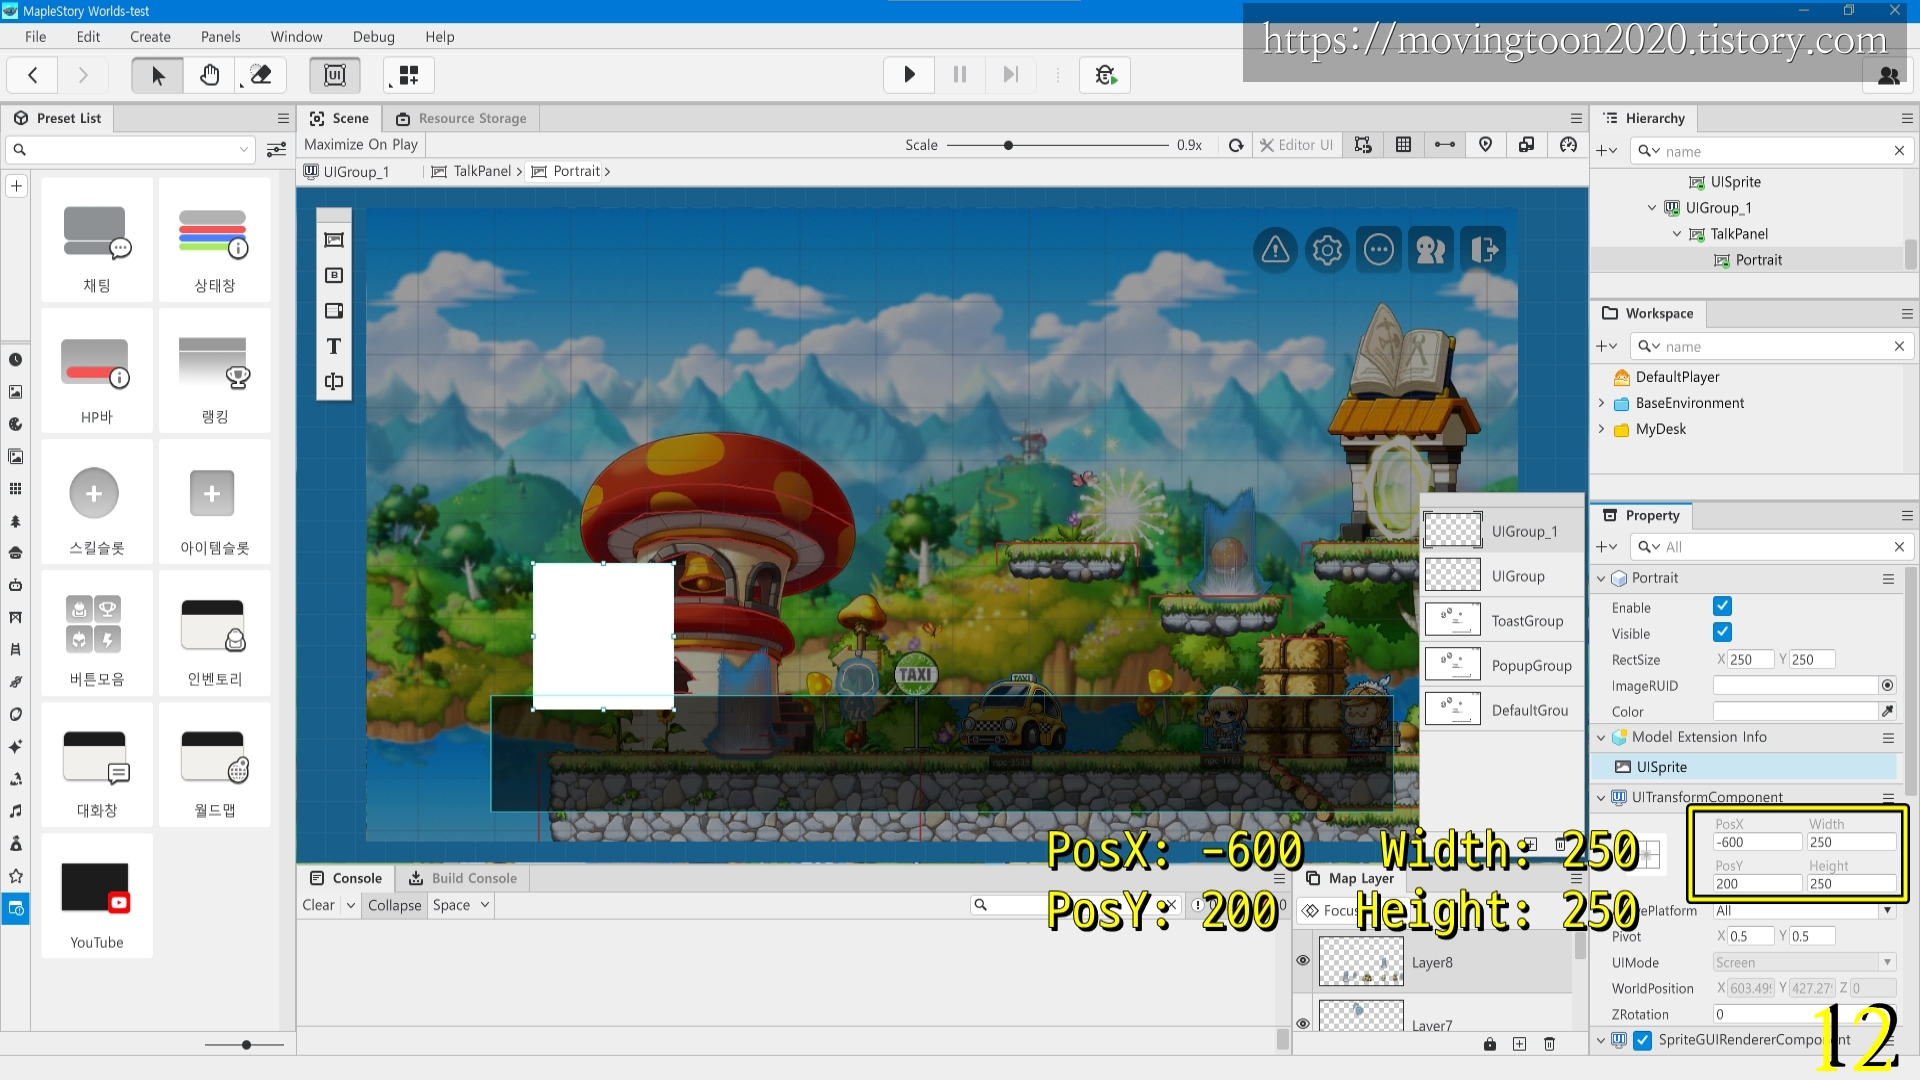Click the PosX input field
1920x1080 pixels.
[1757, 842]
